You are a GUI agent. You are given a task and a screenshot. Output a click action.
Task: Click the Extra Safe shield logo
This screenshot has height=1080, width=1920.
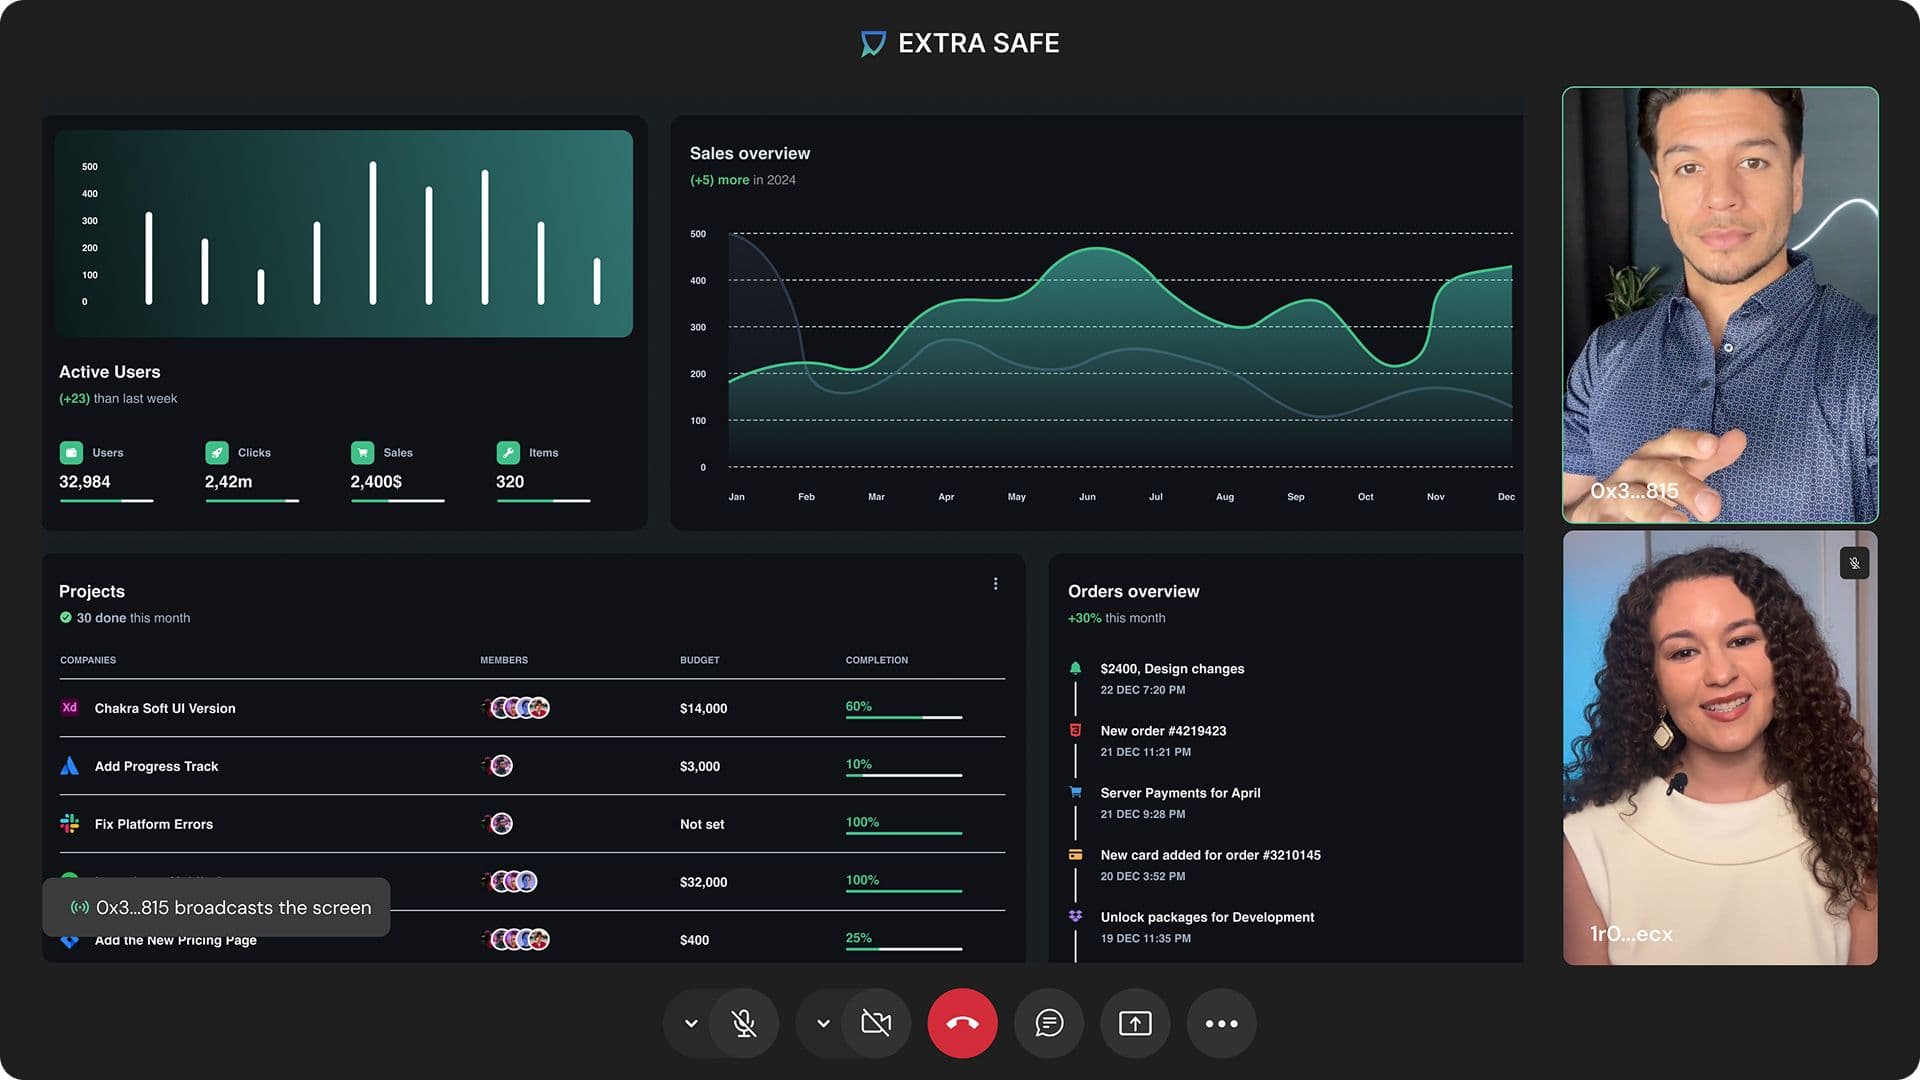click(873, 44)
